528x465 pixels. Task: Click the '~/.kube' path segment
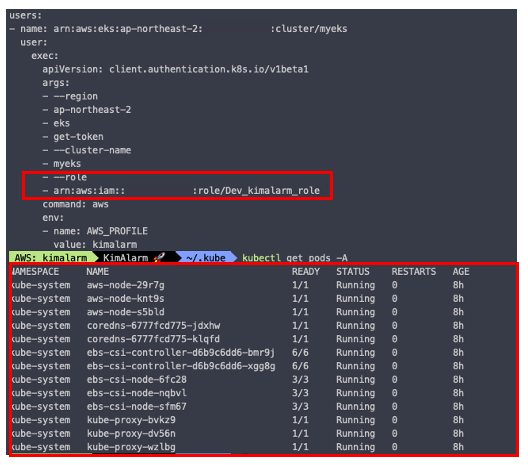click(x=206, y=258)
